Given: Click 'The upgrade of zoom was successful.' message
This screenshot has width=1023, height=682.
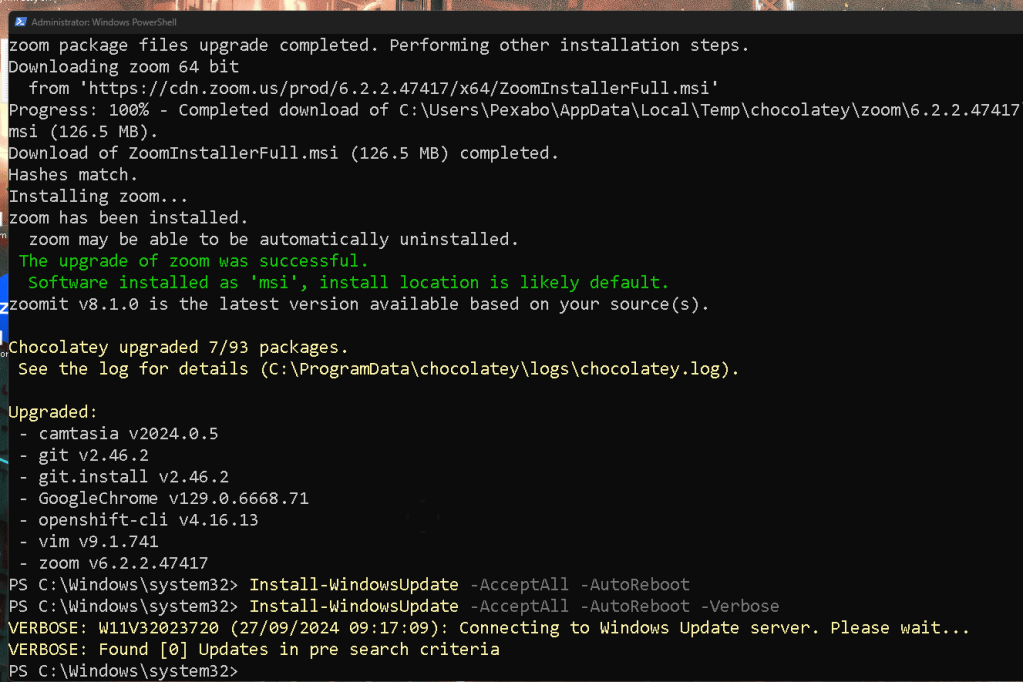Looking at the screenshot, I should (x=194, y=261).
